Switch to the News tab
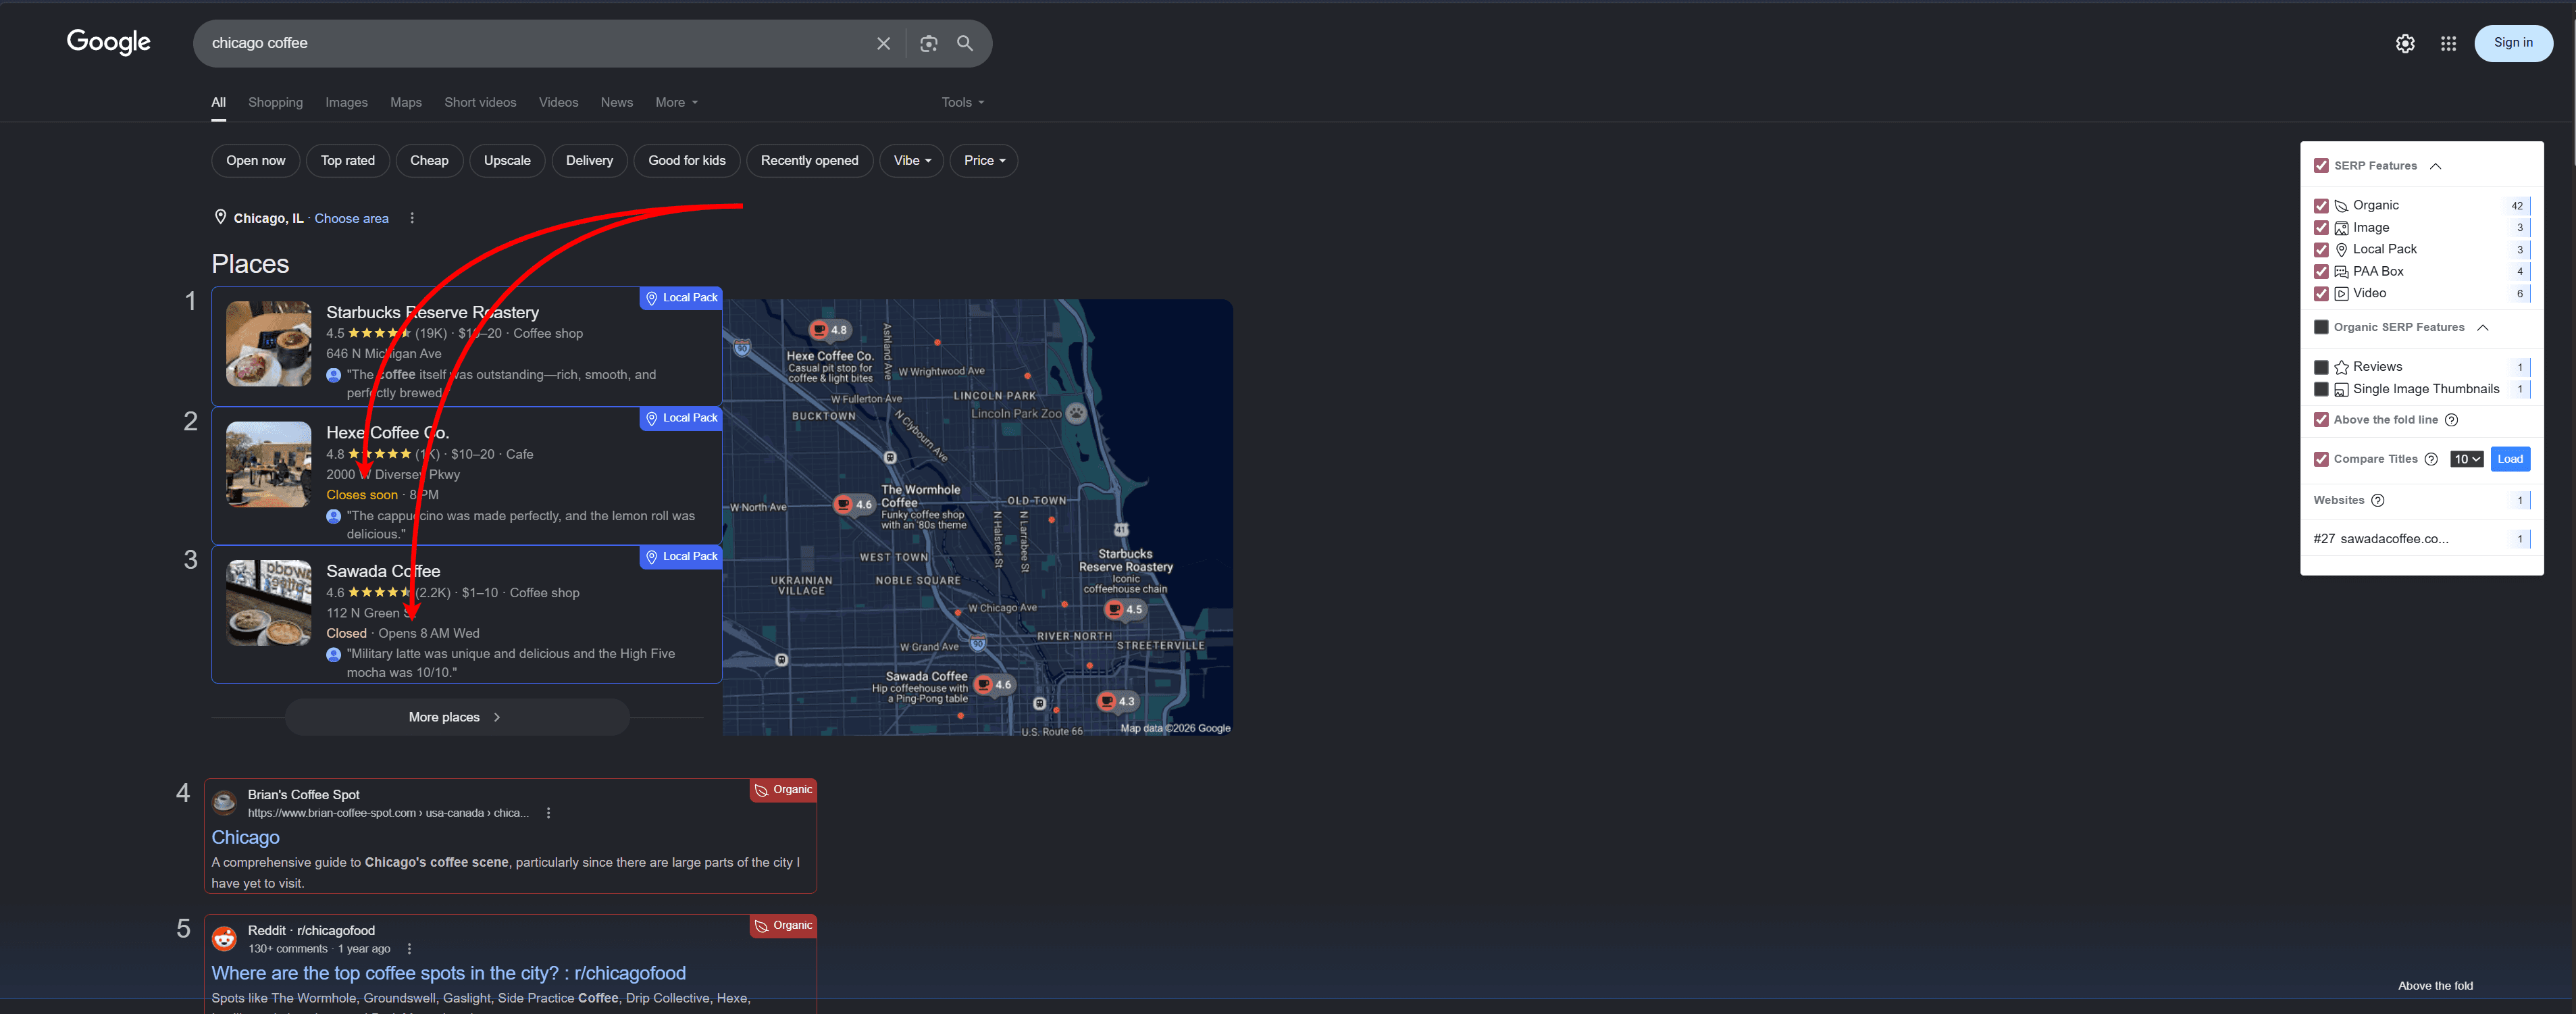Screen dimensions: 2576x1014 pos(617,103)
